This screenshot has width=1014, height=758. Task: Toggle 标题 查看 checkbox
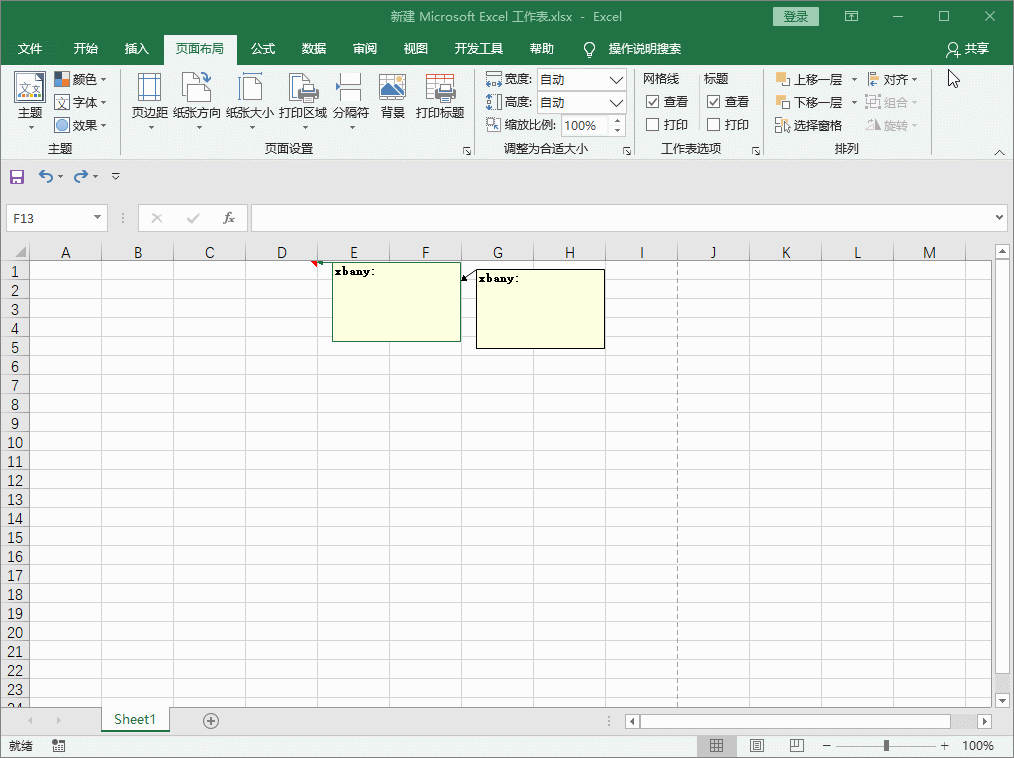pos(713,102)
